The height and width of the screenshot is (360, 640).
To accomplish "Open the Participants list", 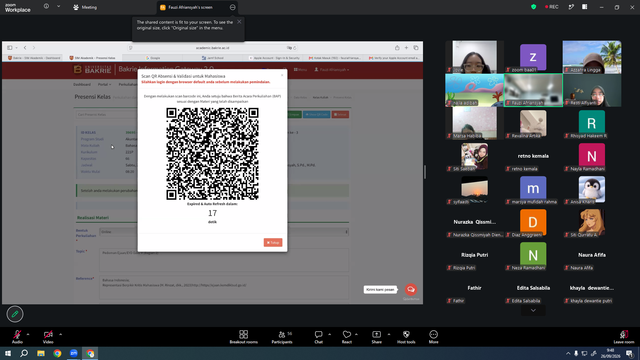I will click(282, 337).
